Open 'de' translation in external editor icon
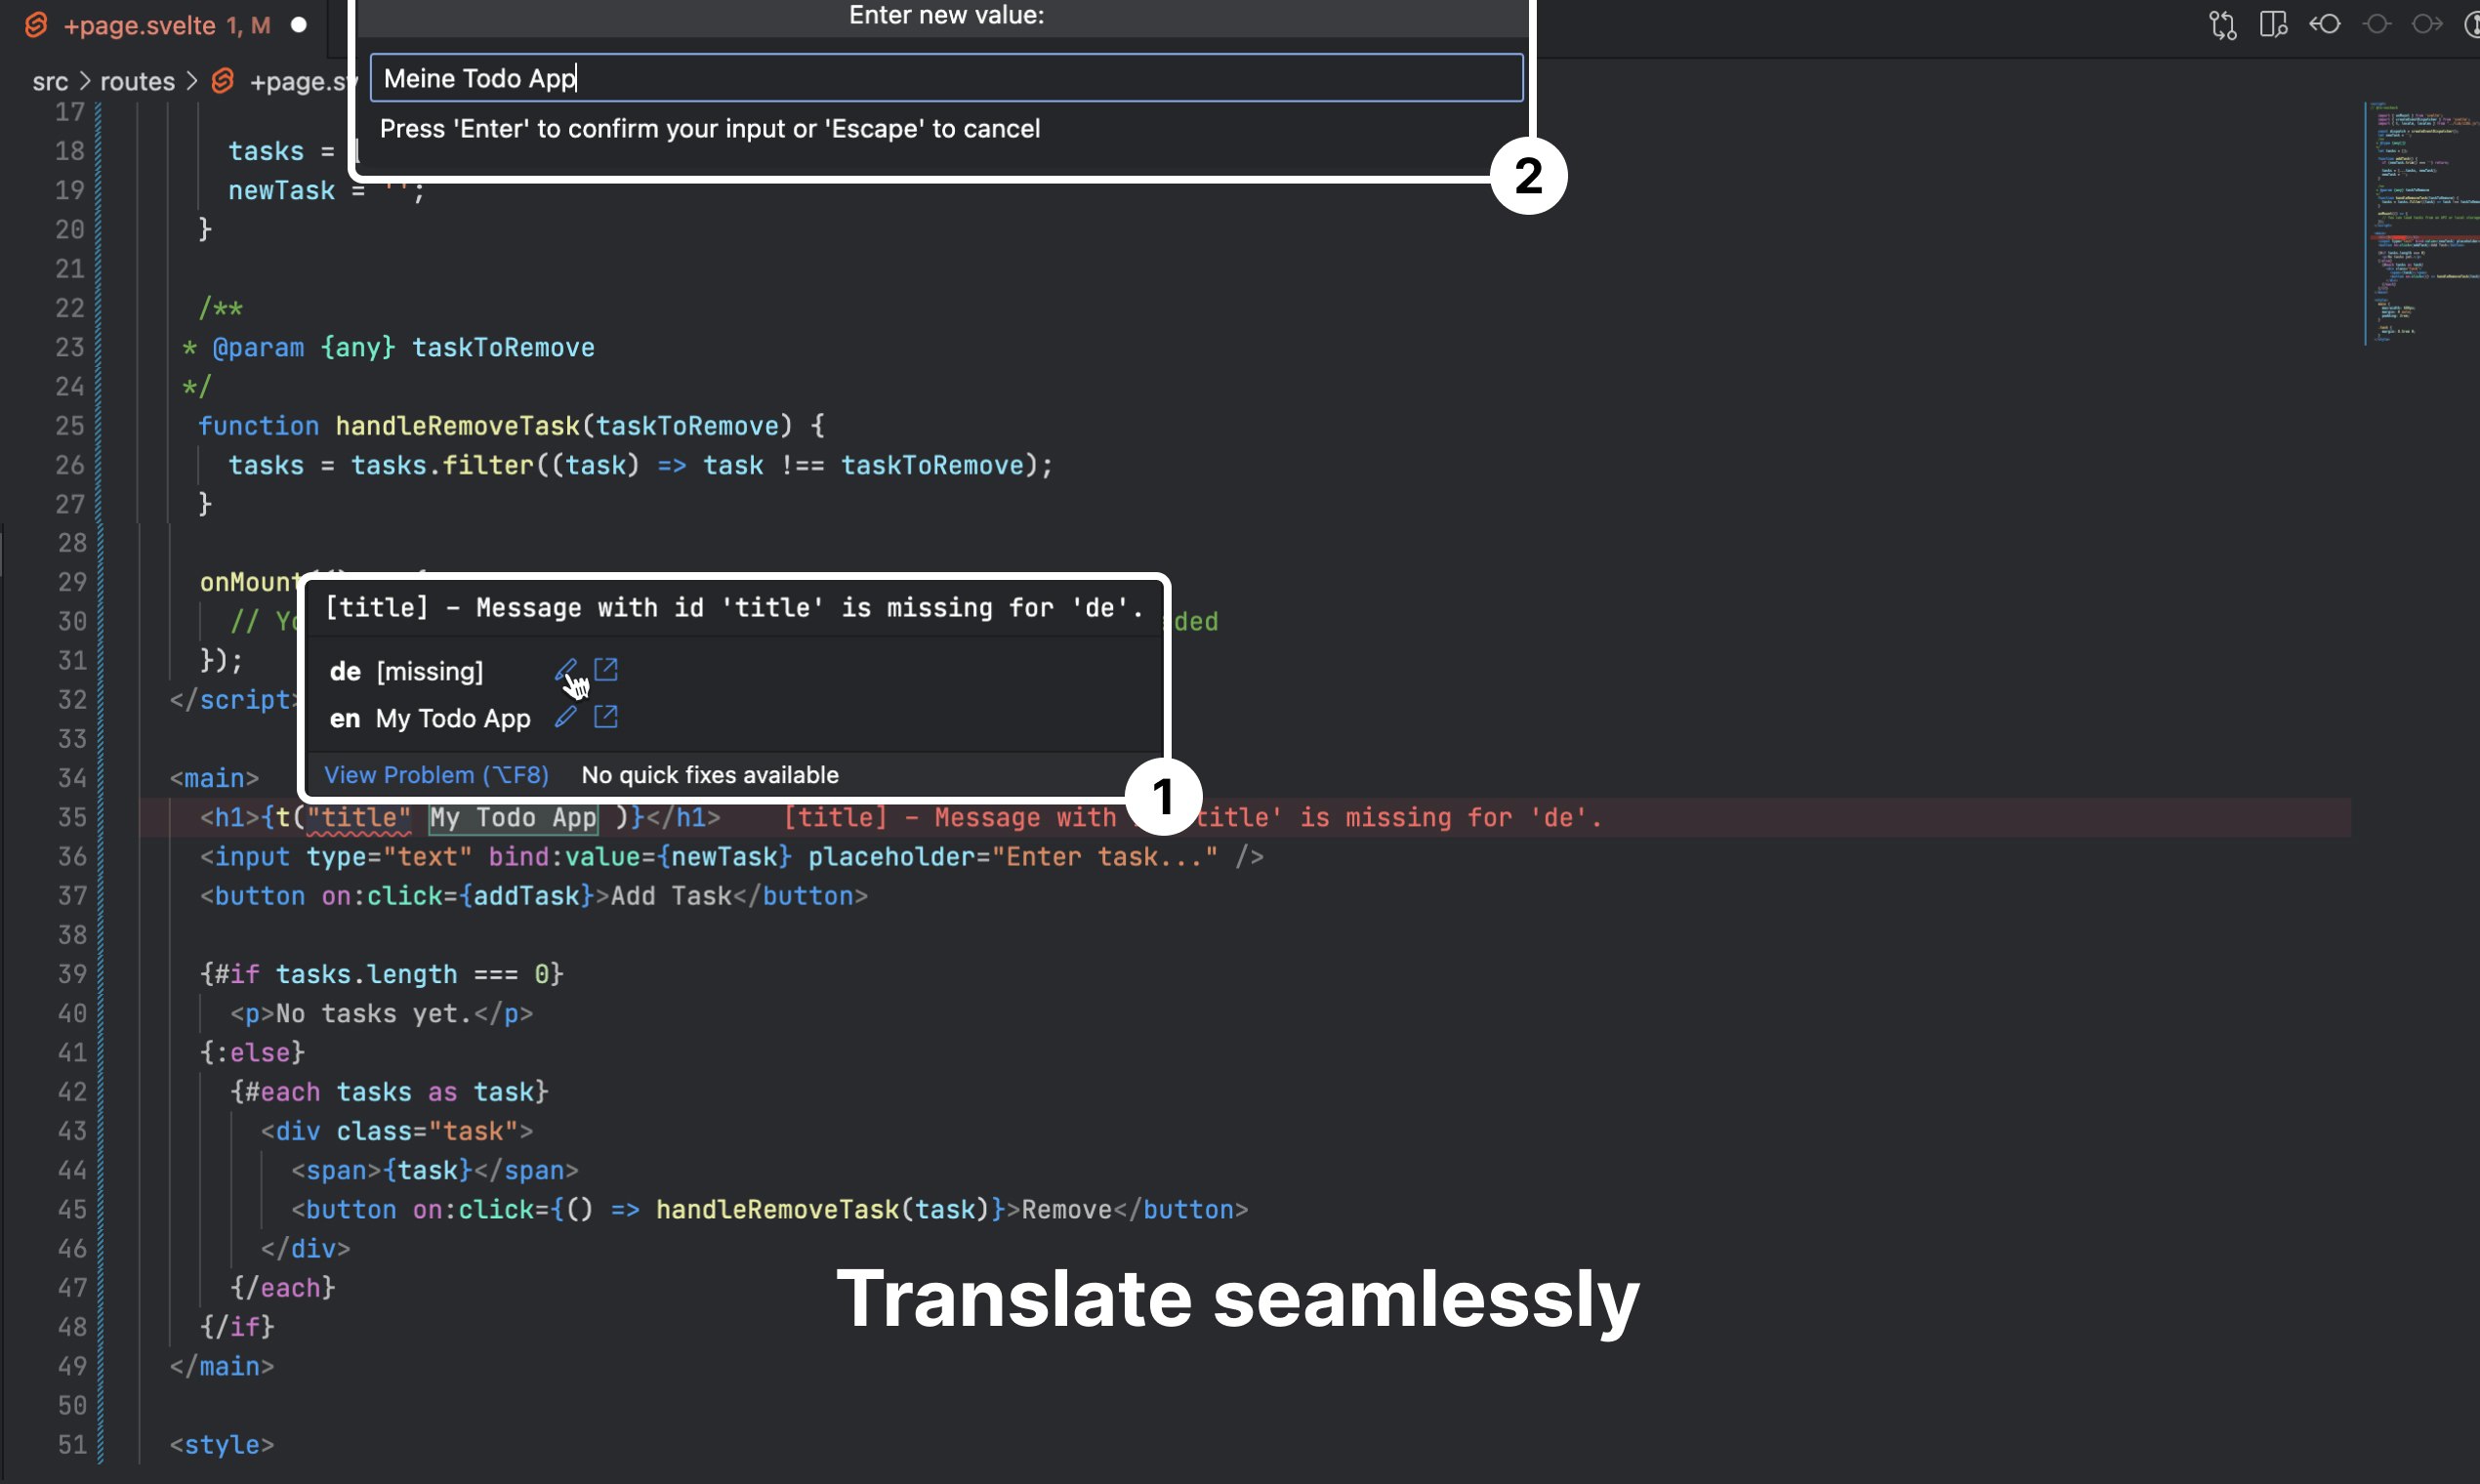 (x=606, y=670)
